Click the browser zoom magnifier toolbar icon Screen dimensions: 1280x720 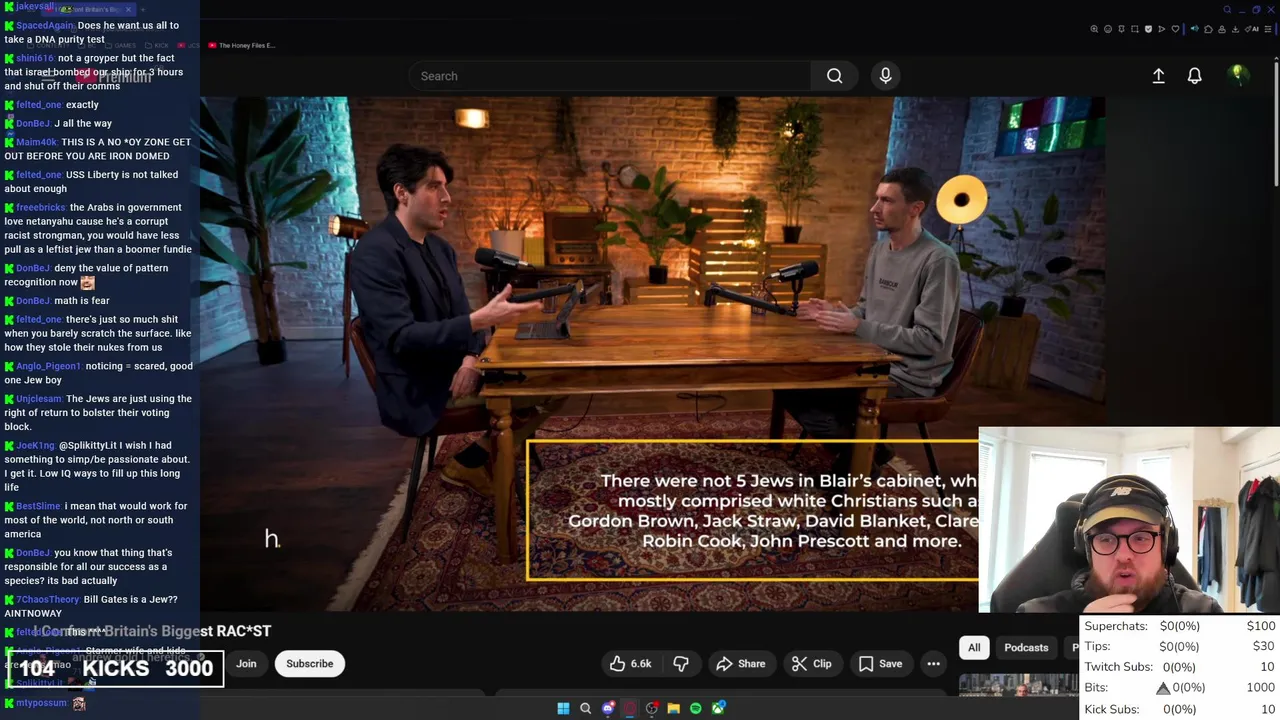click(1094, 29)
